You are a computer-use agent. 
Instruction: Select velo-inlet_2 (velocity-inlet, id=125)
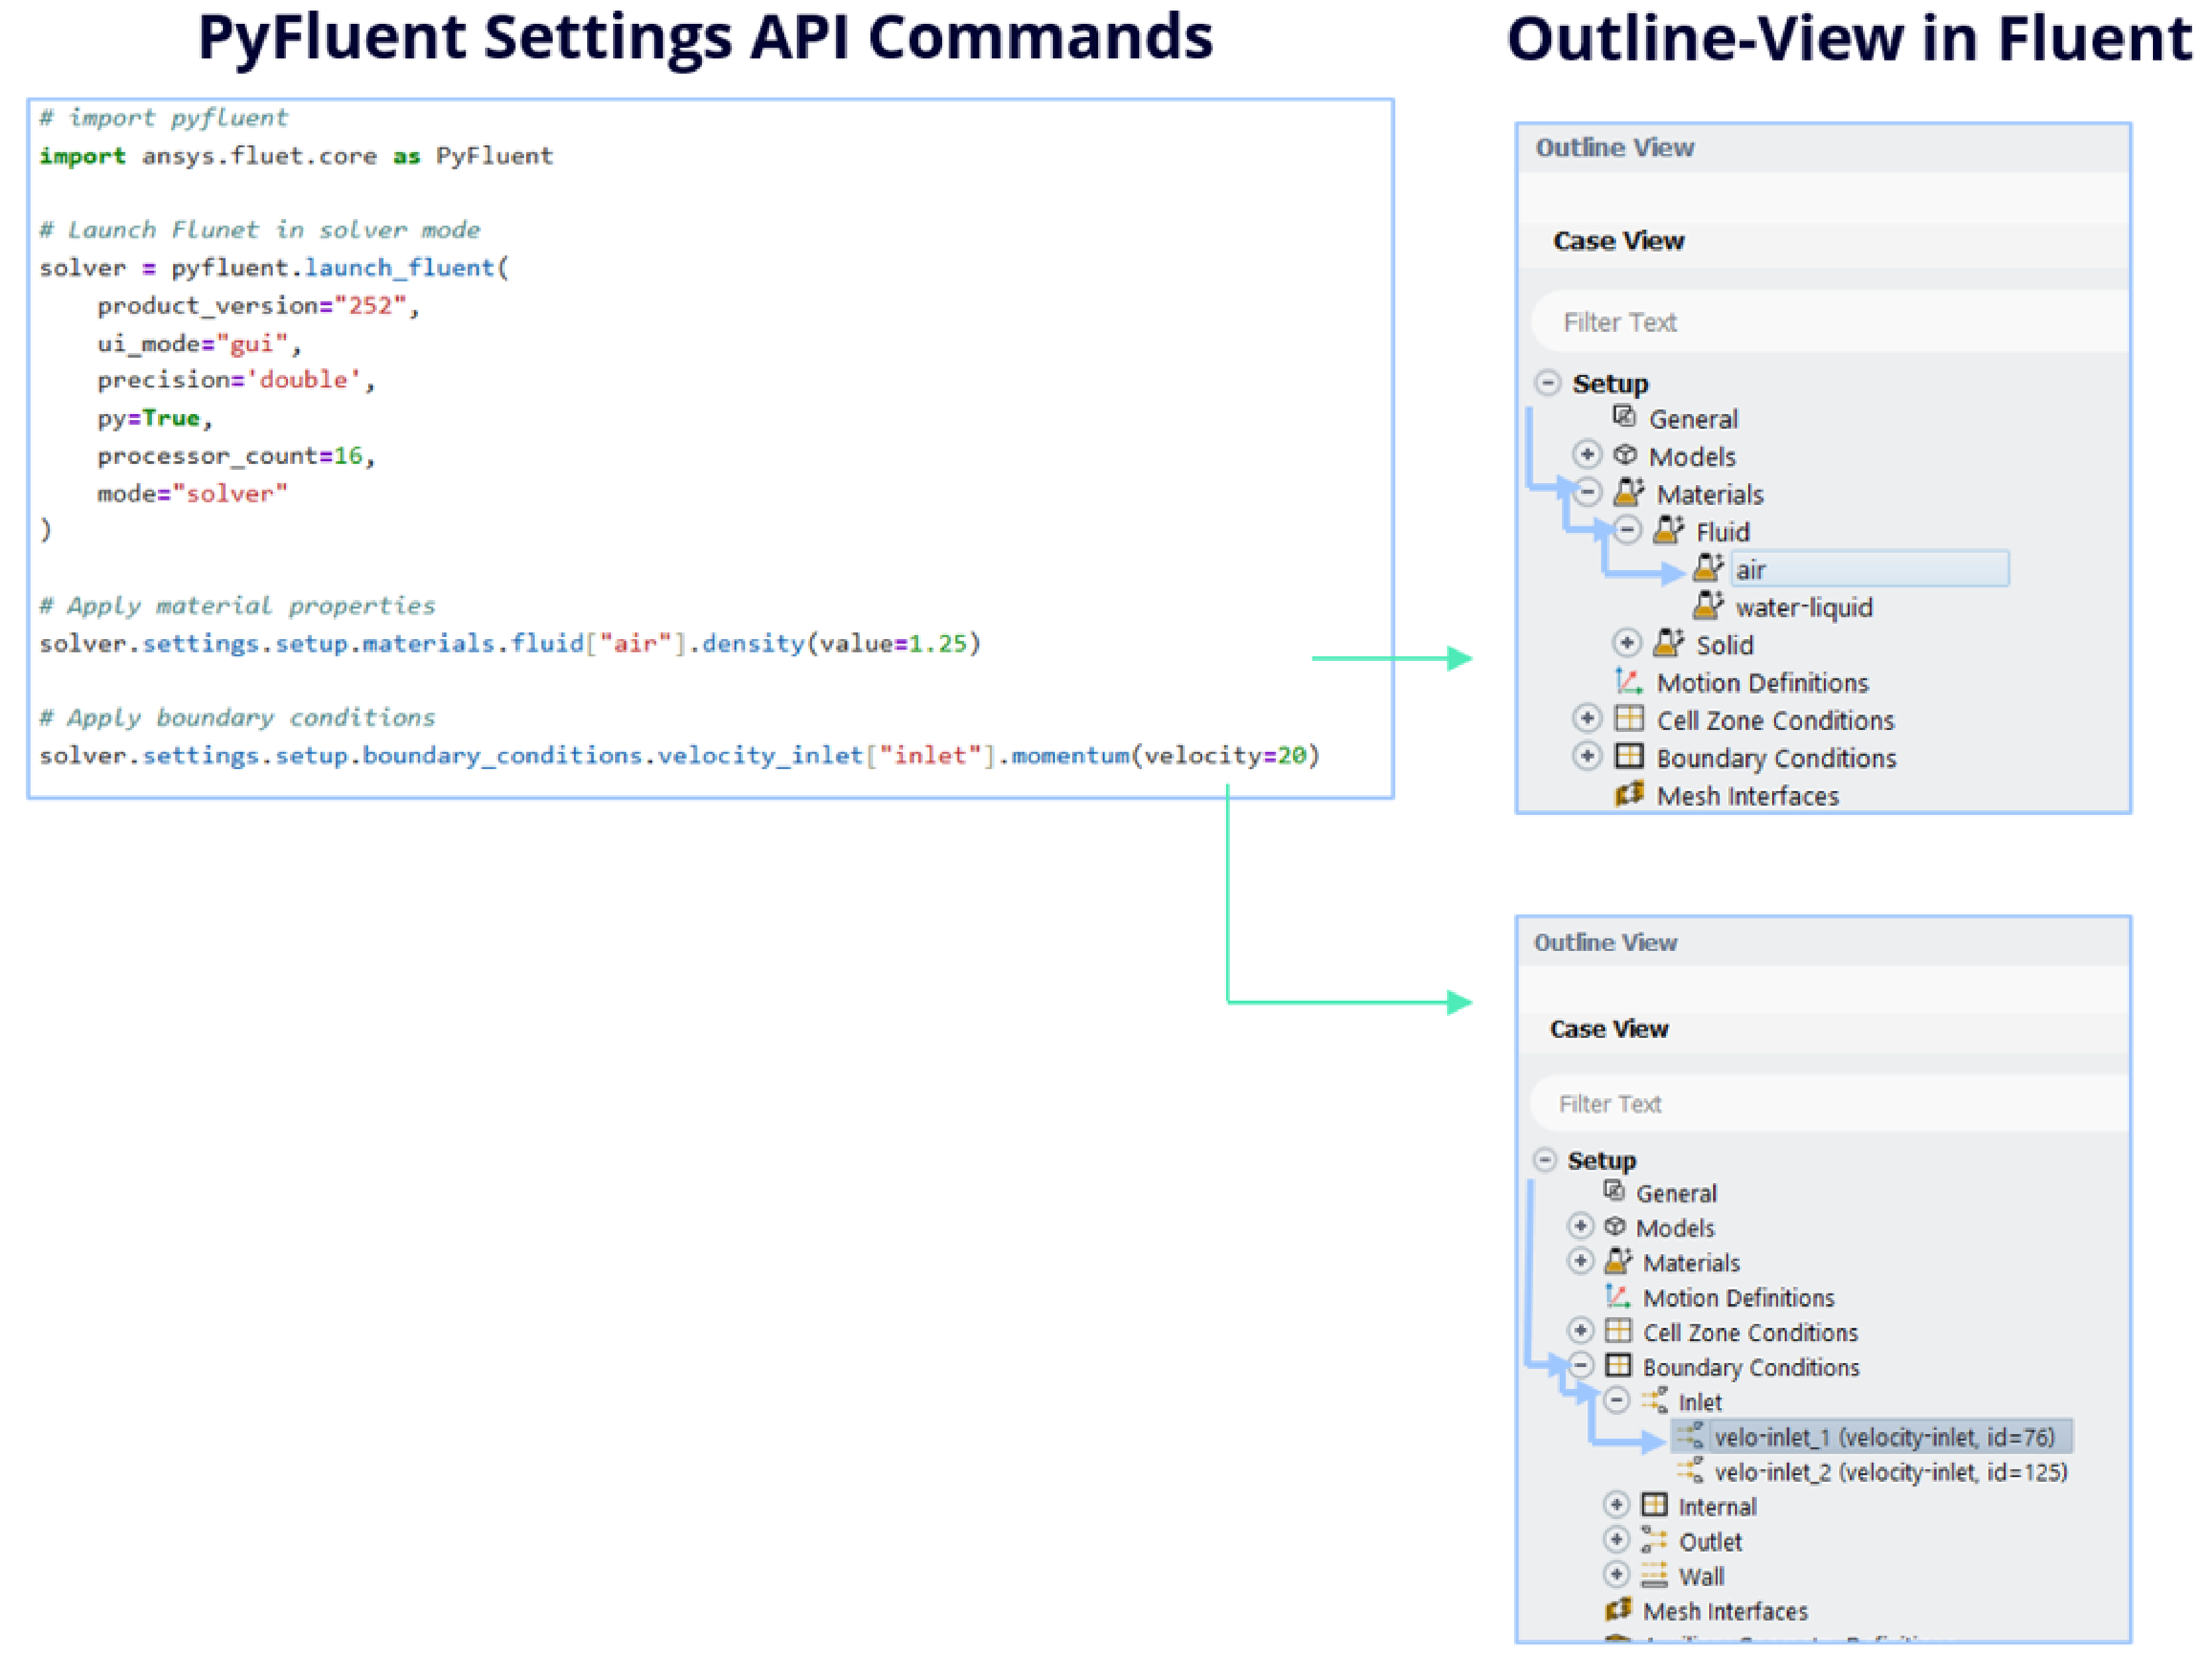[1890, 1472]
